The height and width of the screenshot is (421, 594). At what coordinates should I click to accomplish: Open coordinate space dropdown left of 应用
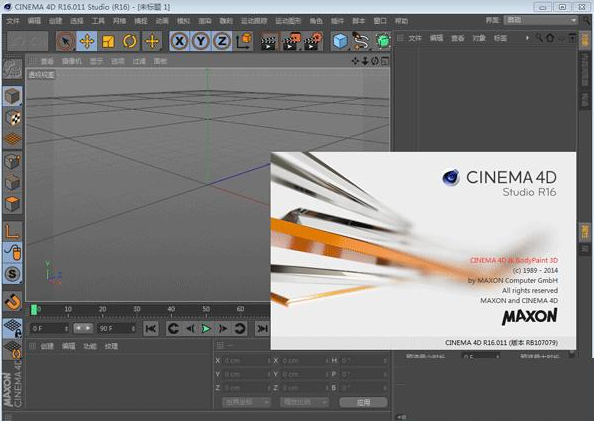tap(247, 402)
